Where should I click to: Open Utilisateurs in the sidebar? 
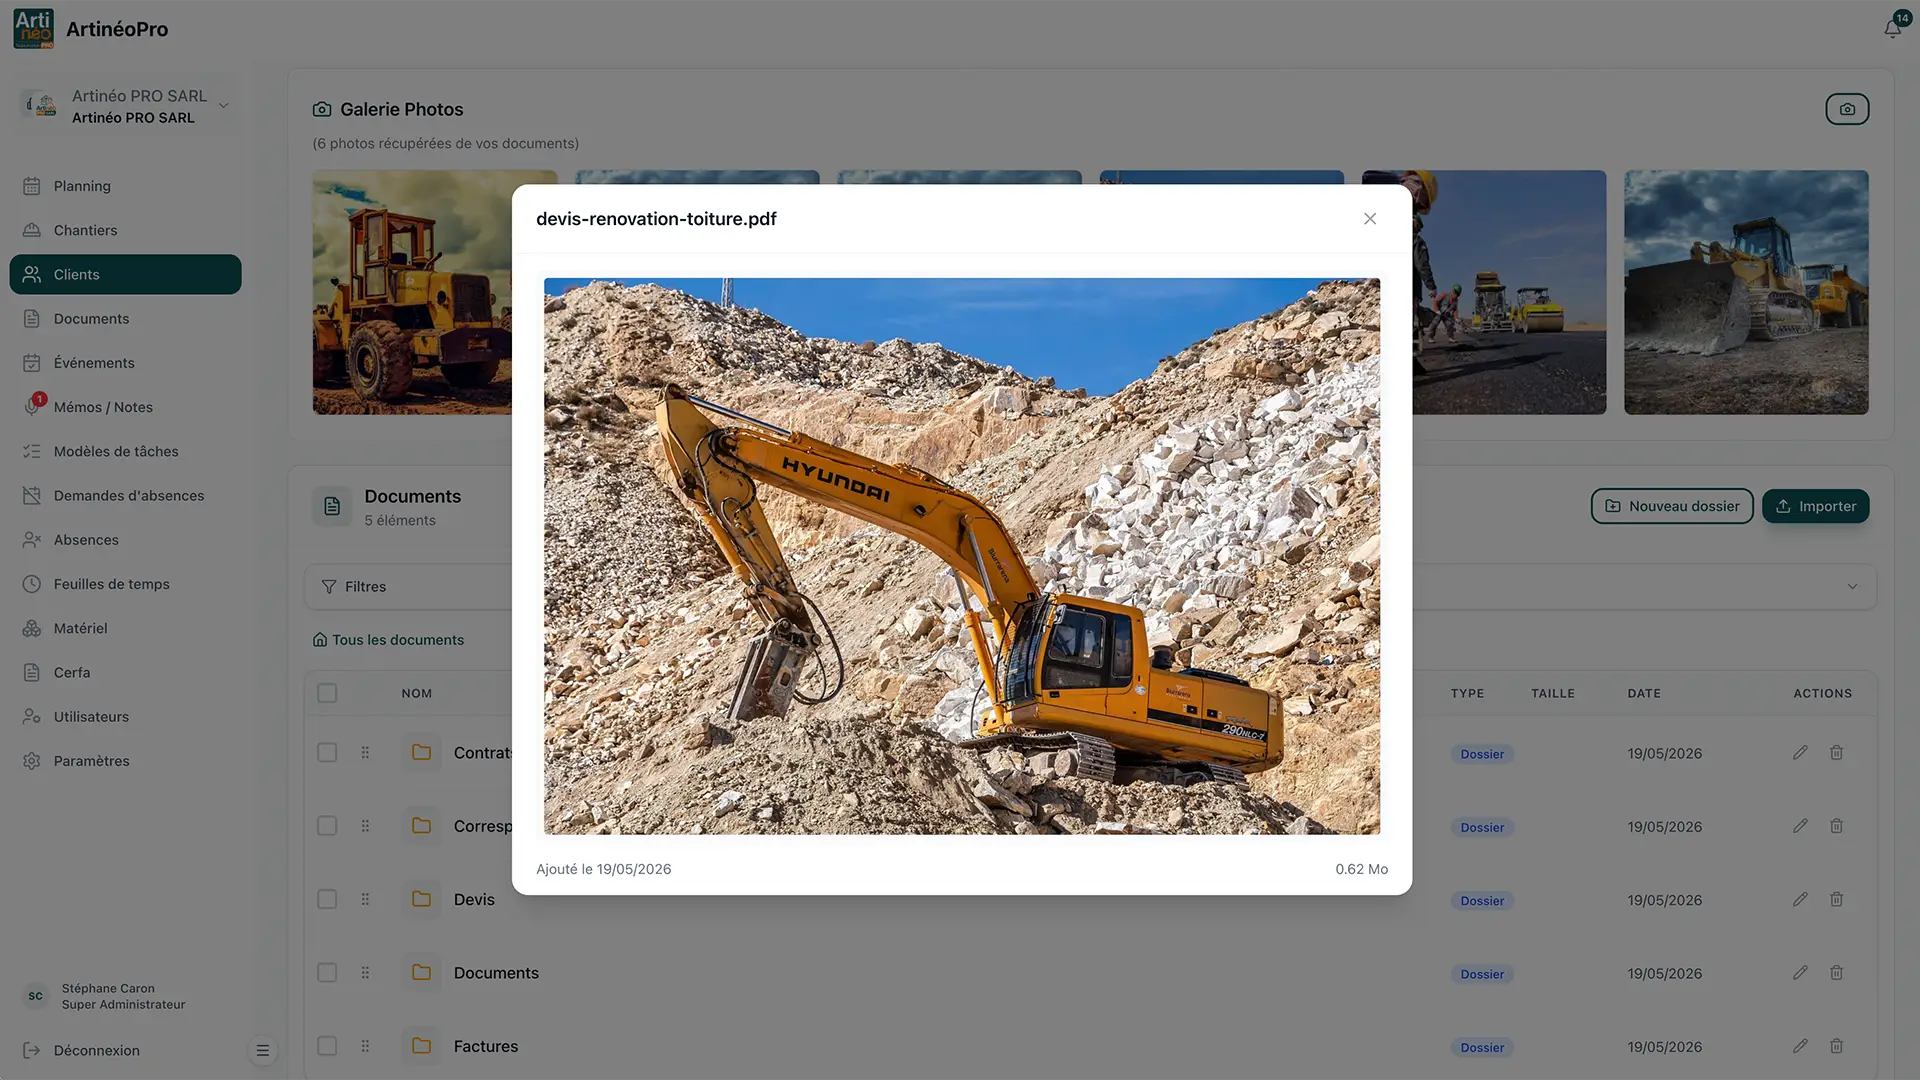click(x=125, y=717)
